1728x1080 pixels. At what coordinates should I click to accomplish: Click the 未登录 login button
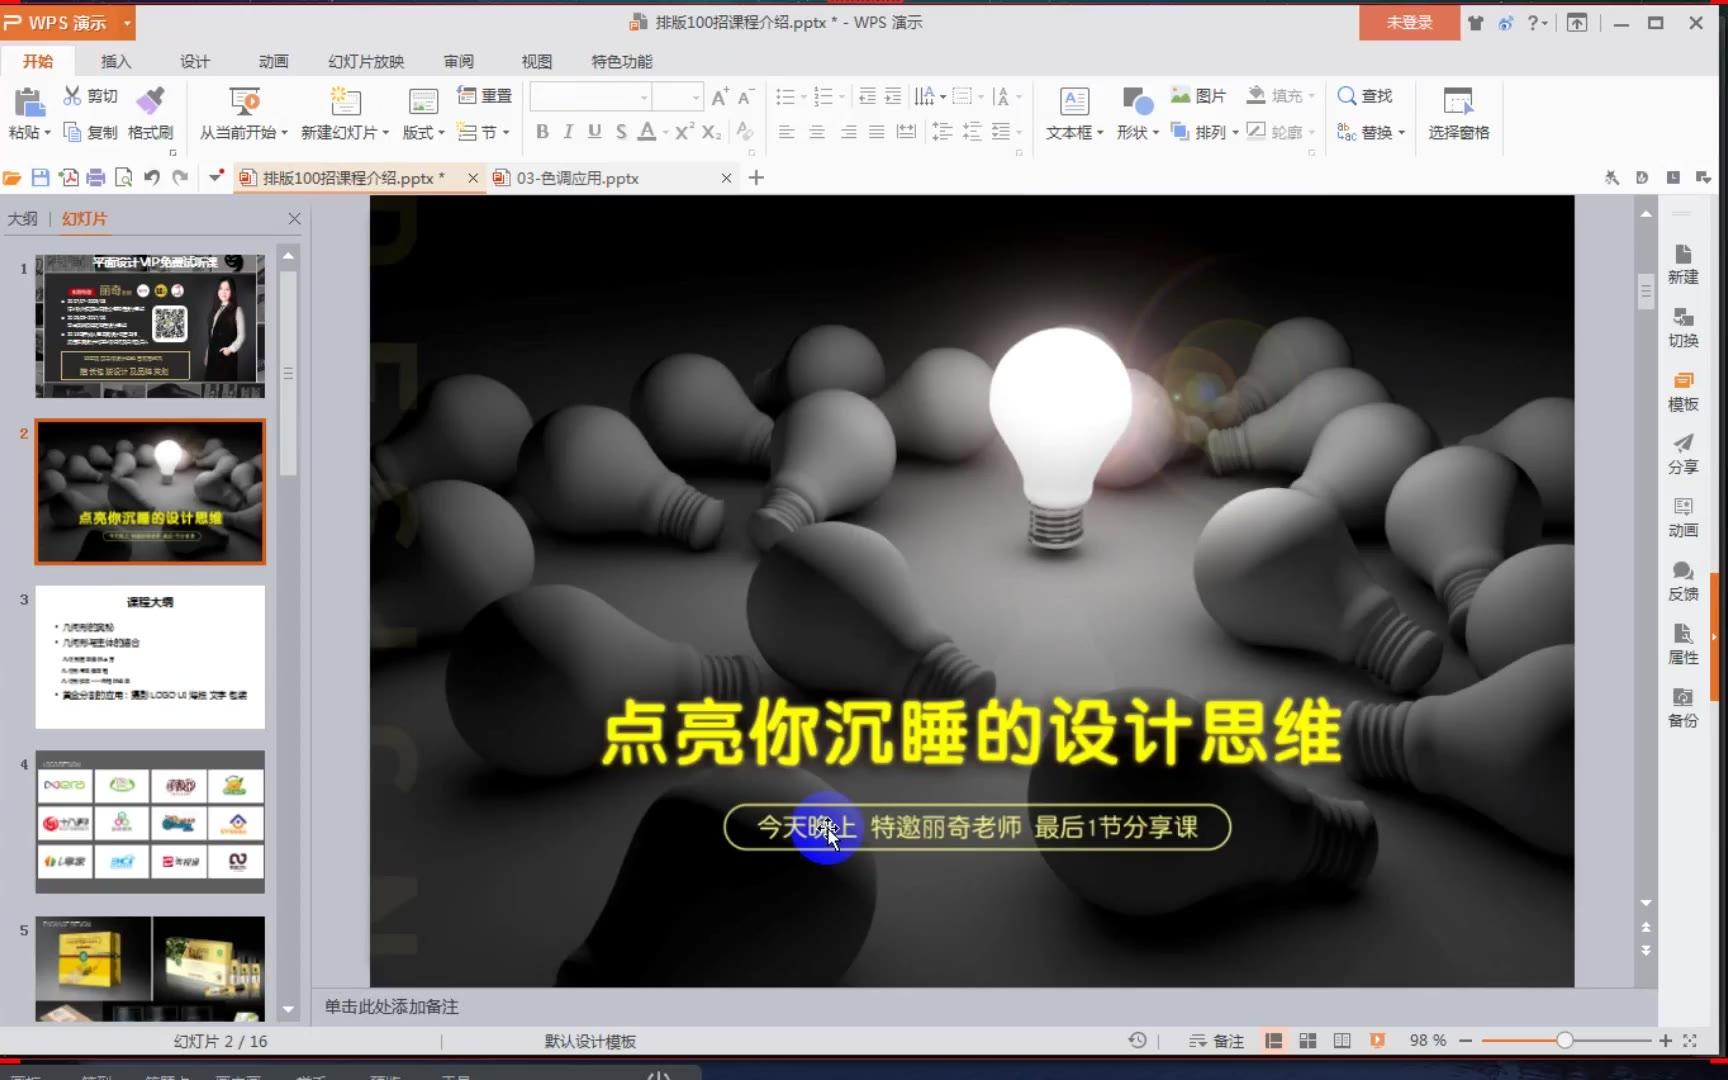1408,21
